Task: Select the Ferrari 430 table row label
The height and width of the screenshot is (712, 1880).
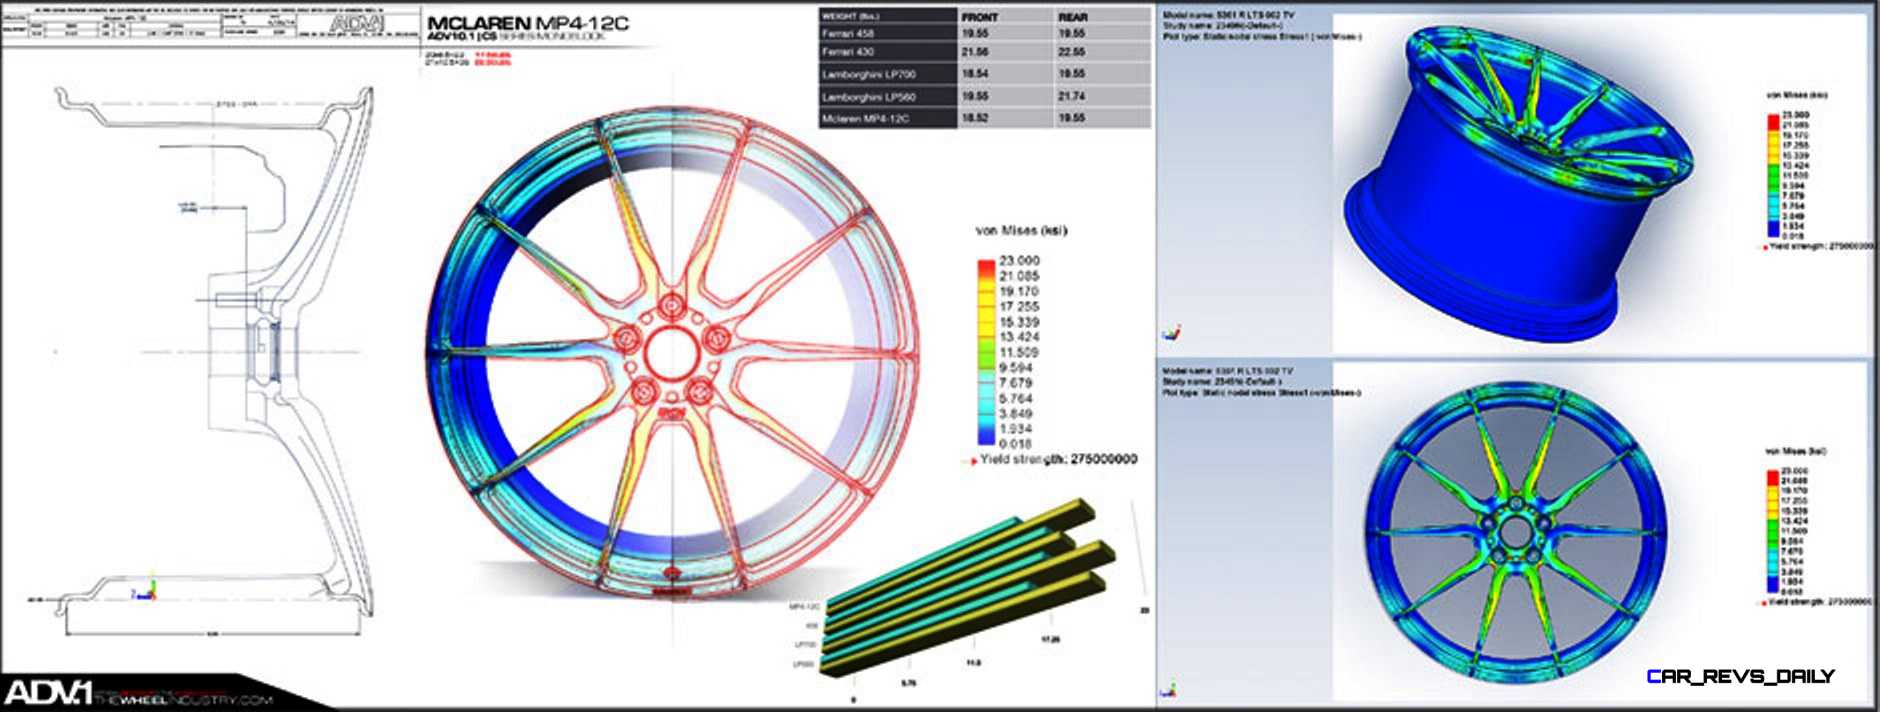Action: [847, 51]
